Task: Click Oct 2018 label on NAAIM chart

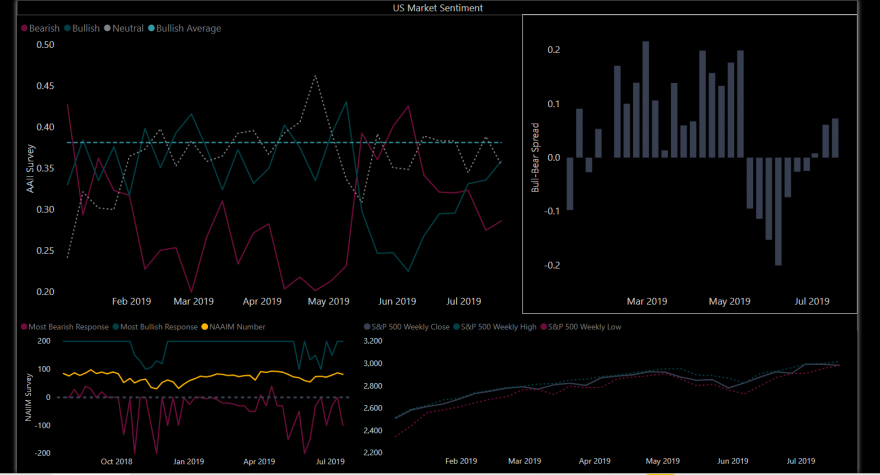Action: [116, 462]
